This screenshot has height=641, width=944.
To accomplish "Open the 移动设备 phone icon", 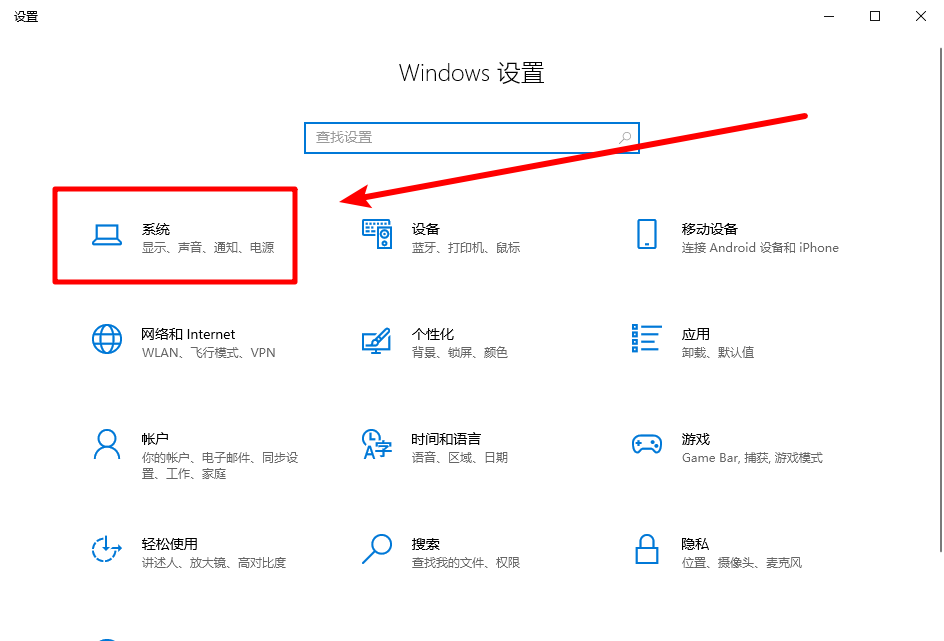I will [x=647, y=234].
